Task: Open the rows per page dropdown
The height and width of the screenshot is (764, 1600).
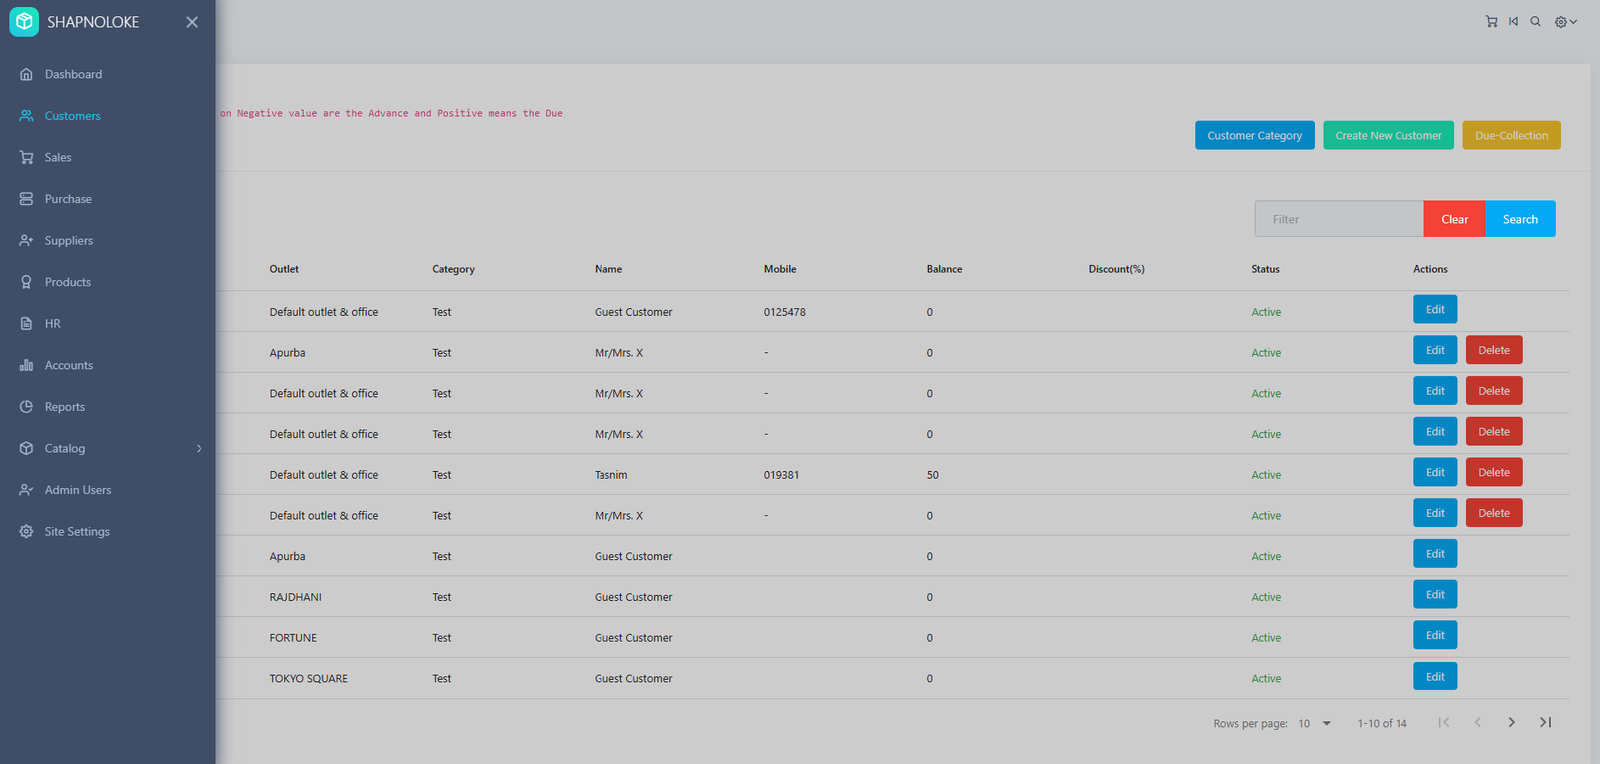Action: coord(1314,723)
